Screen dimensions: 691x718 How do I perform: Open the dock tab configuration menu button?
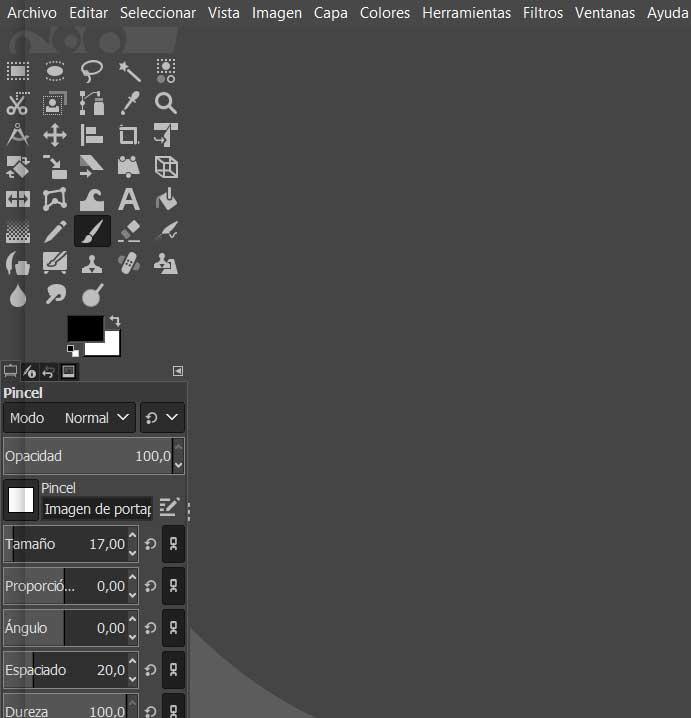point(178,371)
